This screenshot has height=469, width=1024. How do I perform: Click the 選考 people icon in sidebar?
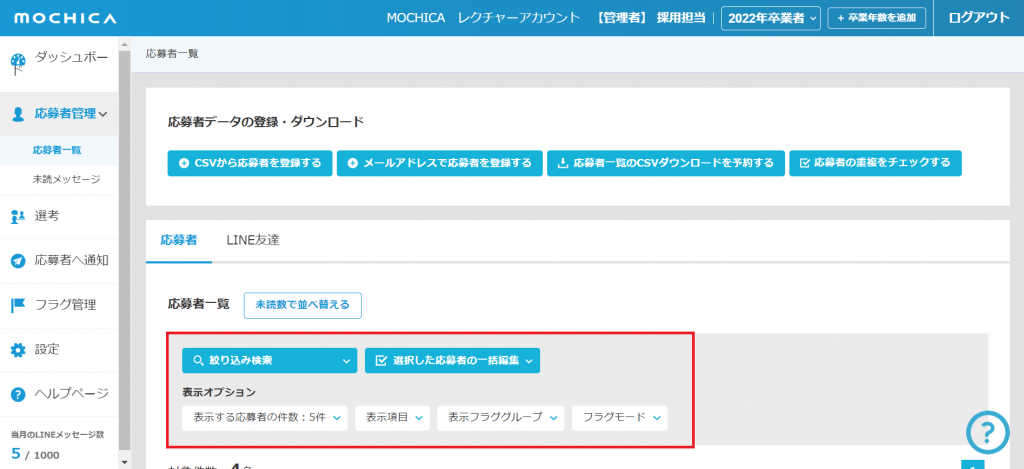[x=17, y=216]
